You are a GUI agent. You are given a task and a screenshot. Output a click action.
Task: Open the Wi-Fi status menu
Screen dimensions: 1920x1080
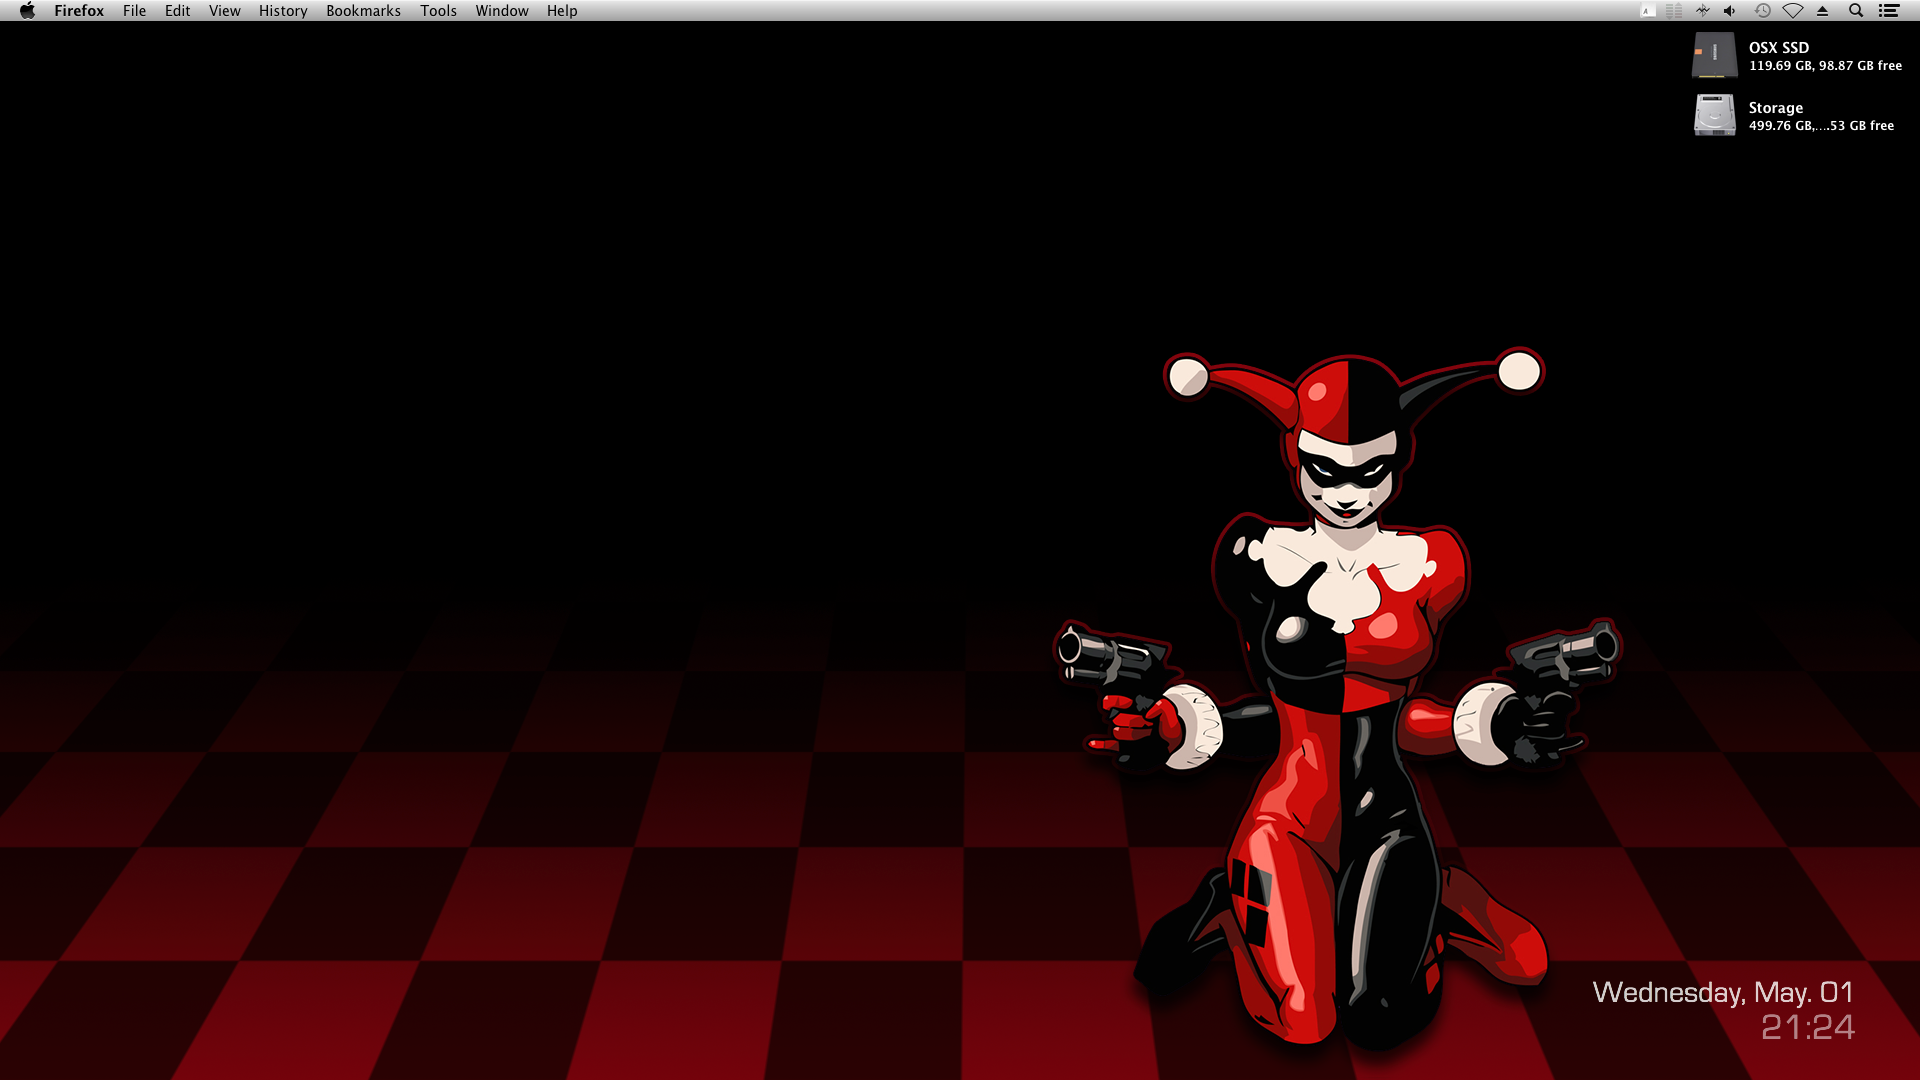click(x=1793, y=11)
